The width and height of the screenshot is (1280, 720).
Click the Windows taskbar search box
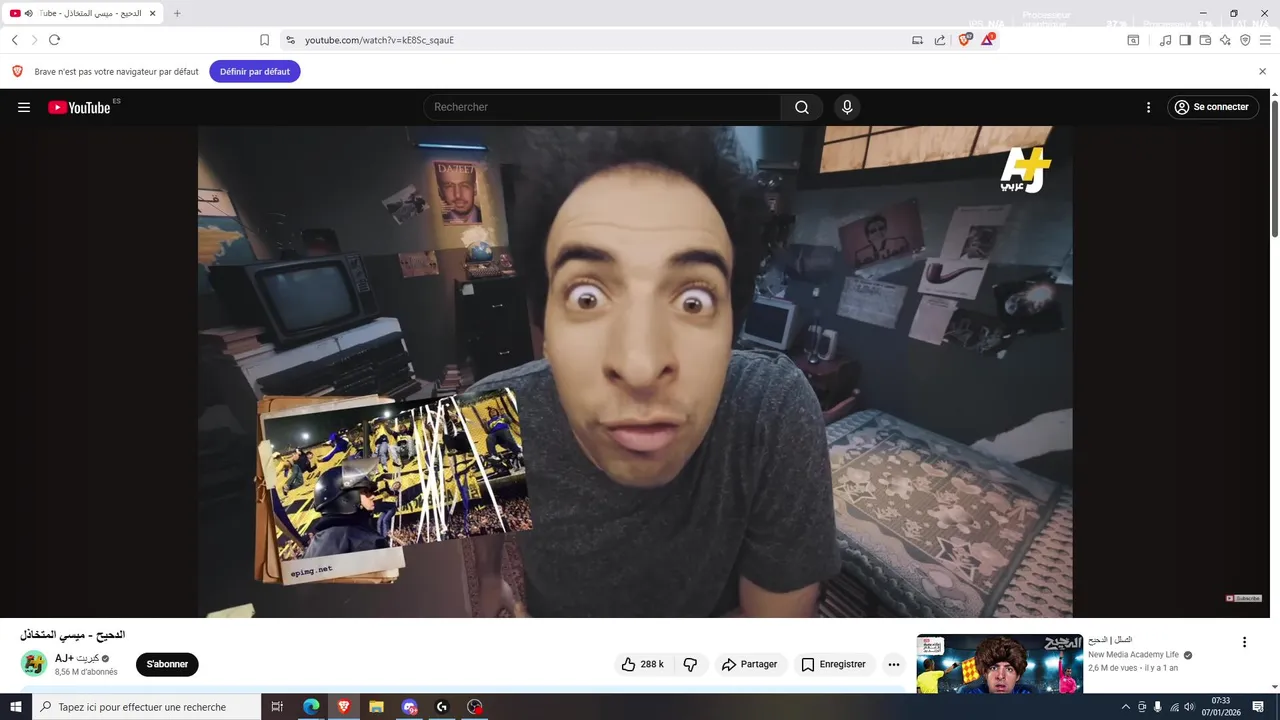(146, 707)
